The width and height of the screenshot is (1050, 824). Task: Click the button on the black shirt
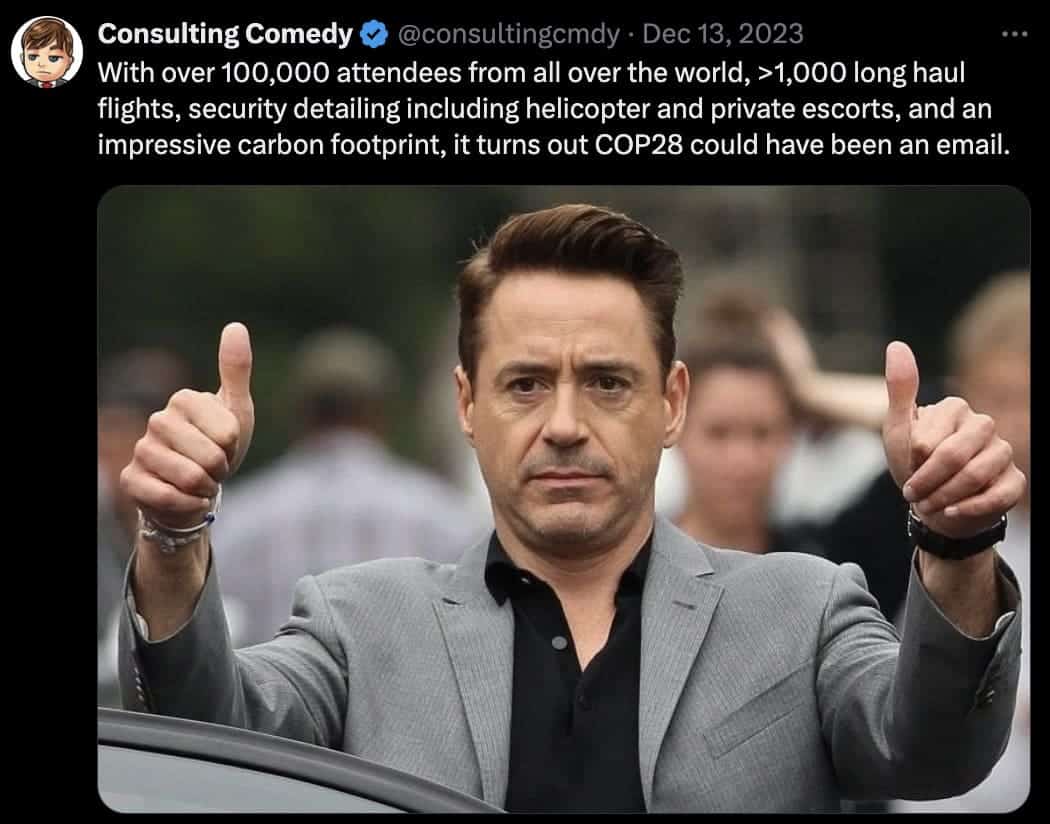[559, 643]
